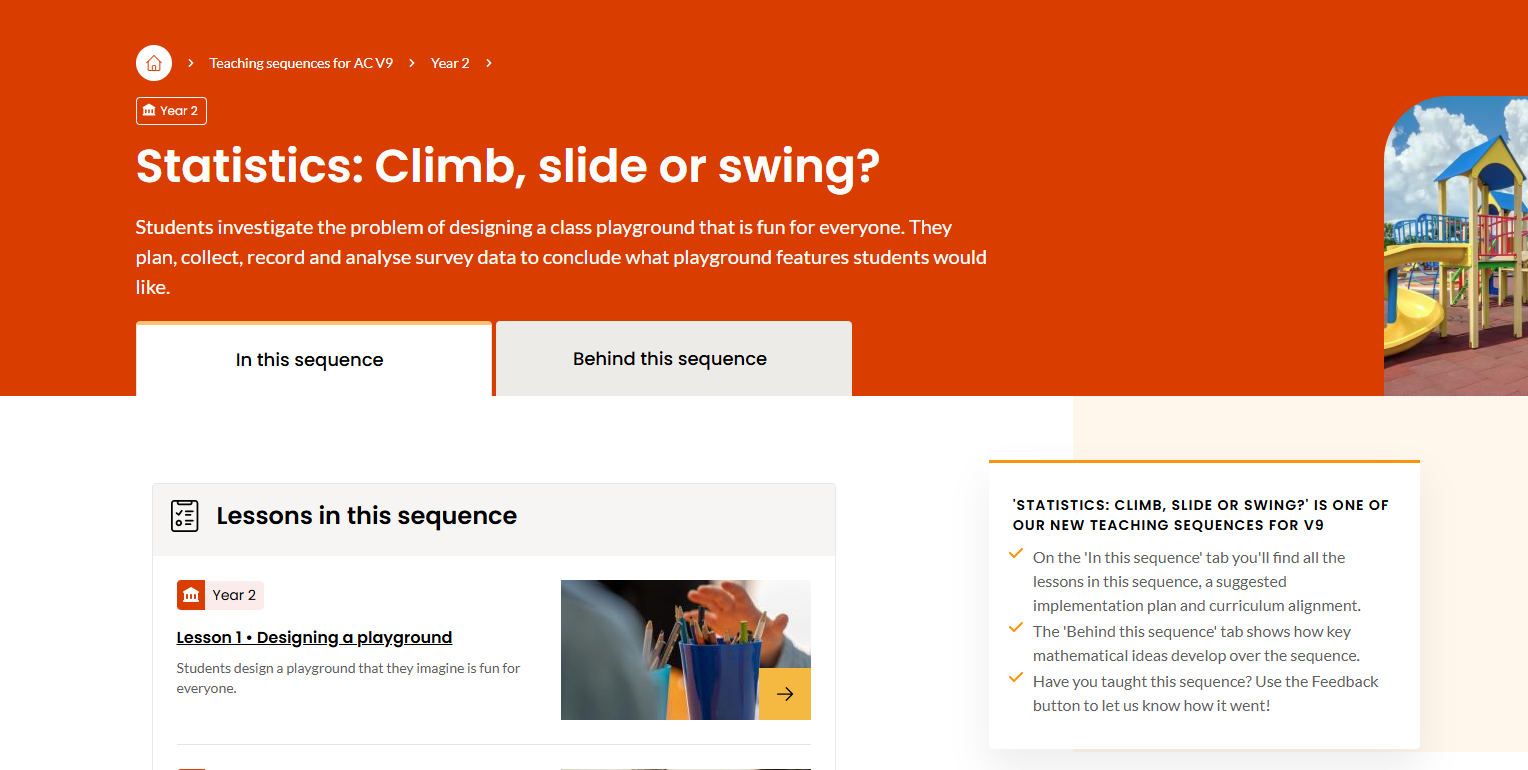Click the checkmark beside the Feedback button tip
The image size is (1528, 770).
(x=1016, y=677)
